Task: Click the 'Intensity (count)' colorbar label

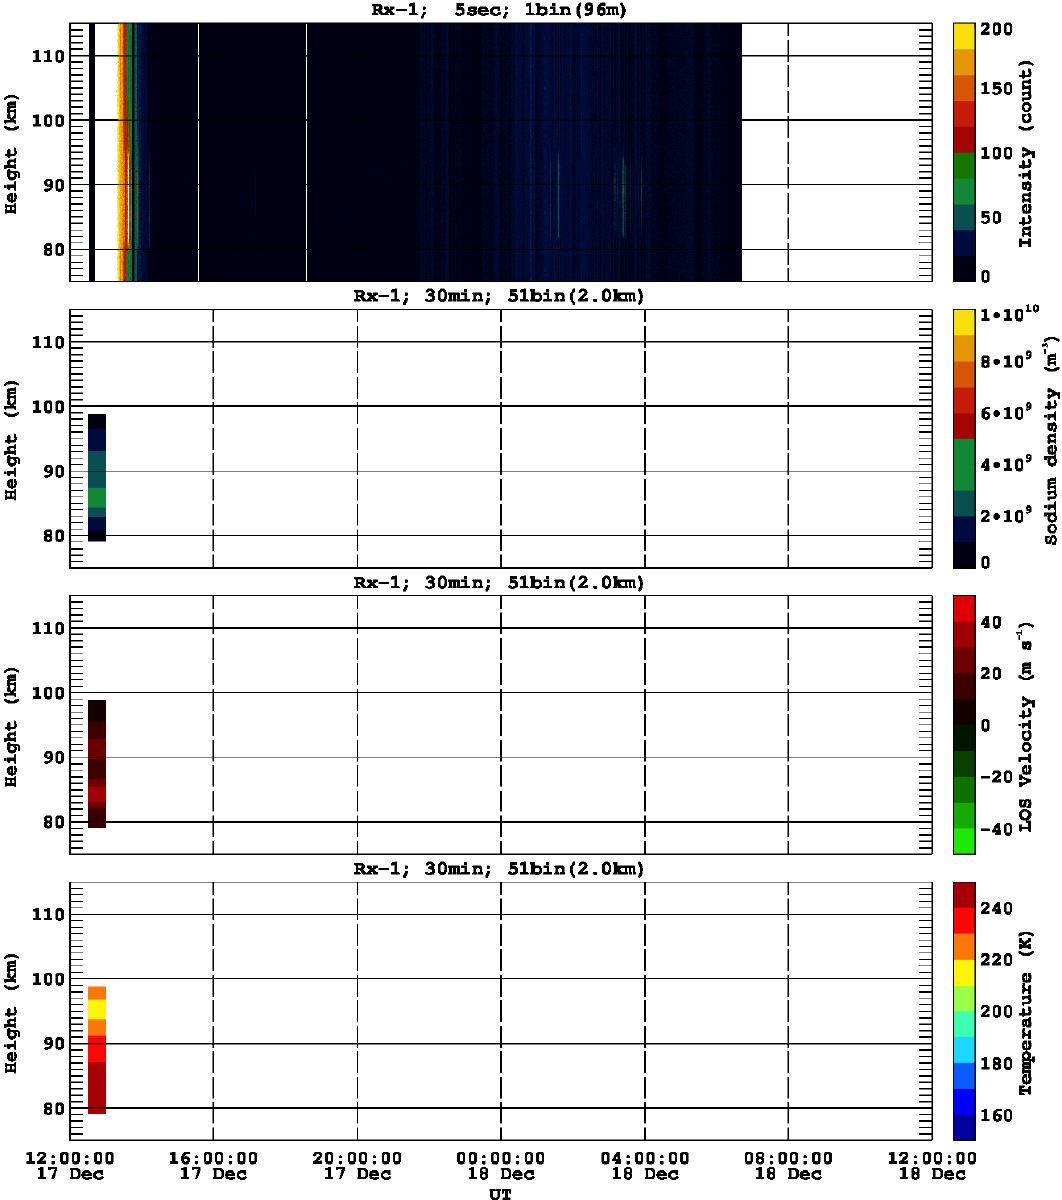Action: click(x=1026, y=152)
